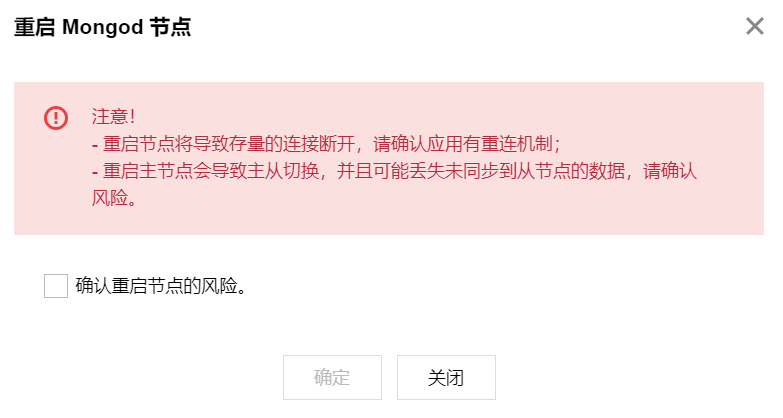Click the dash starting the second warning bullet

[x=95, y=172]
